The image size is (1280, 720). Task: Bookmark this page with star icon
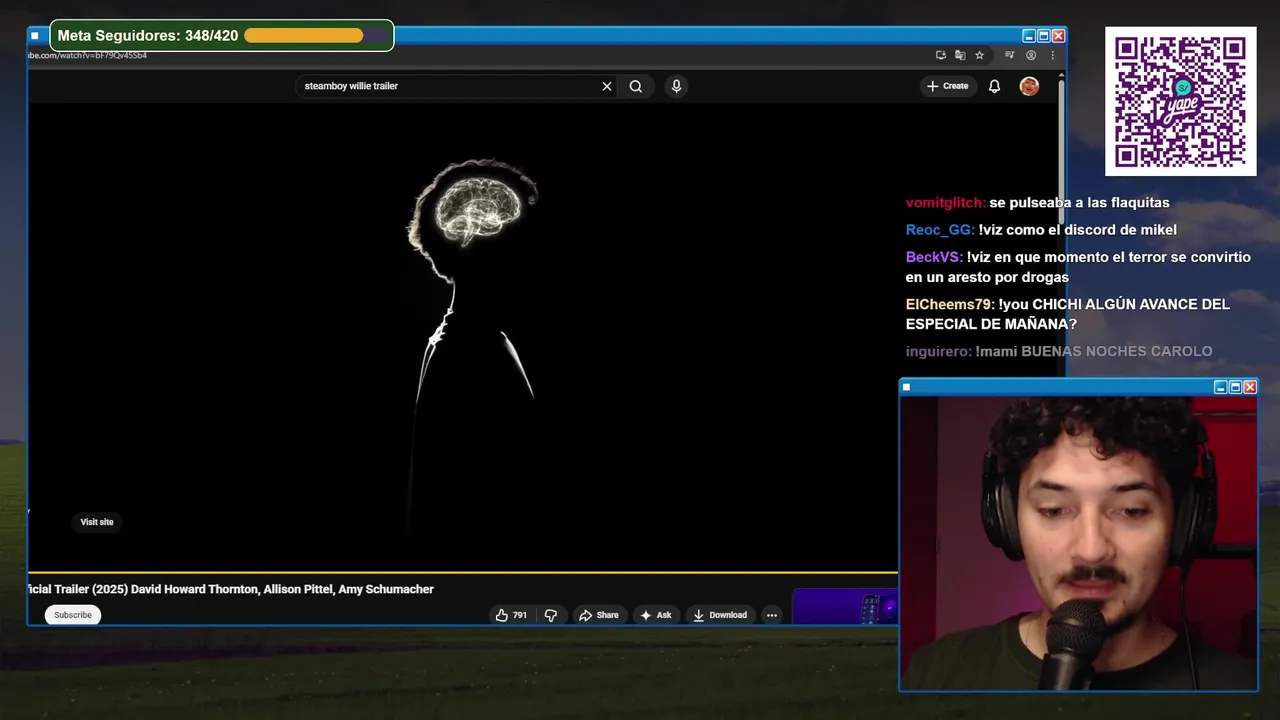pos(979,55)
